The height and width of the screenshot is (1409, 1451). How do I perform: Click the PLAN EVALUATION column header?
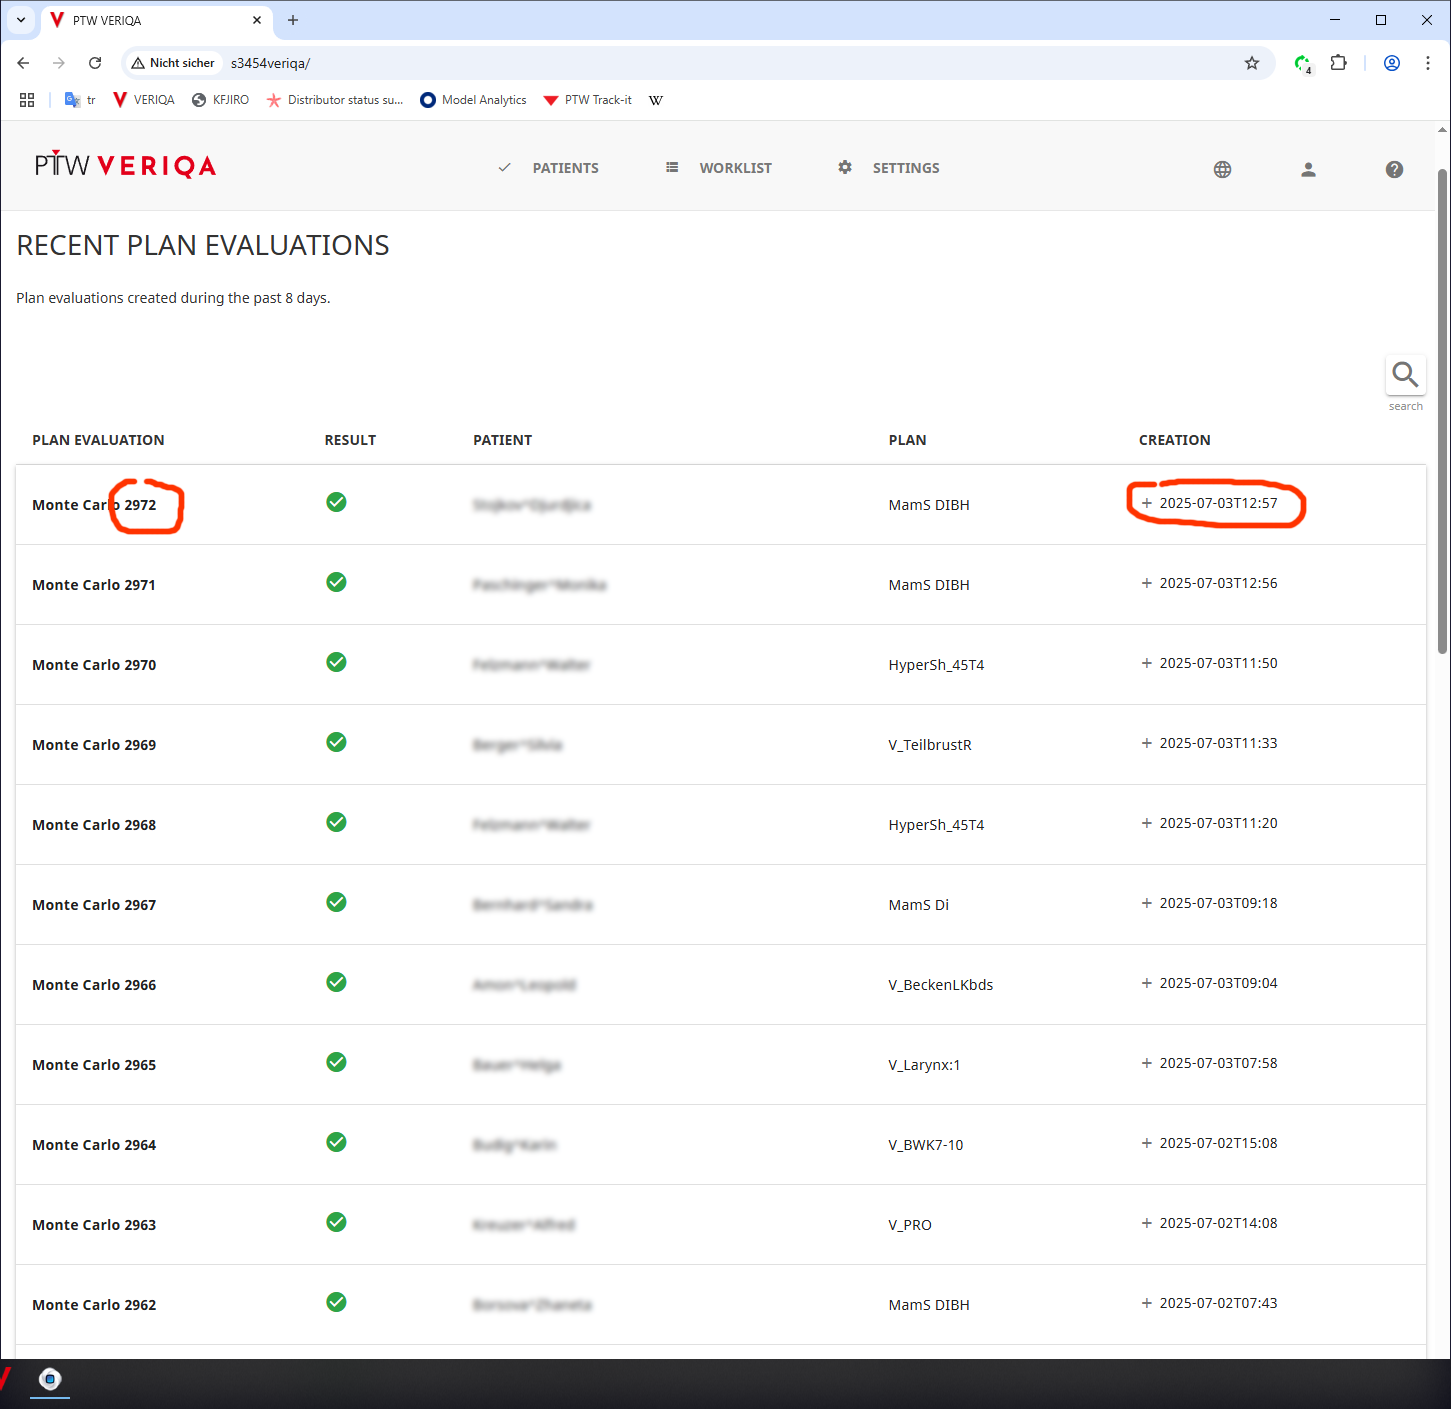[x=98, y=440]
